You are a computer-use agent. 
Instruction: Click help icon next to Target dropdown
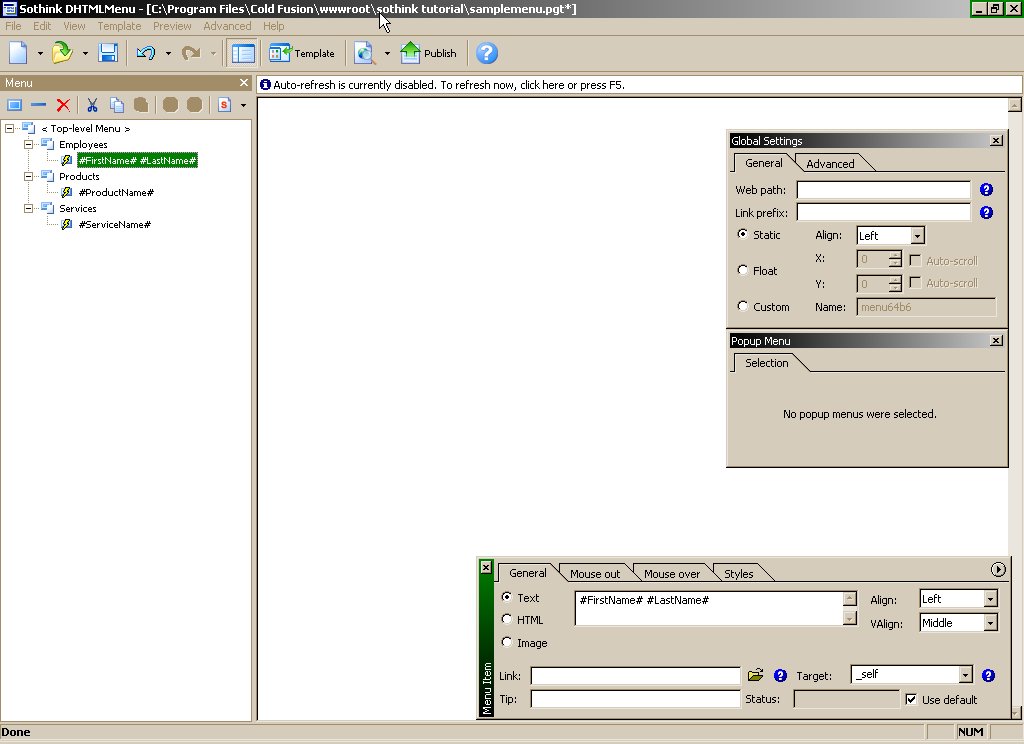[988, 675]
